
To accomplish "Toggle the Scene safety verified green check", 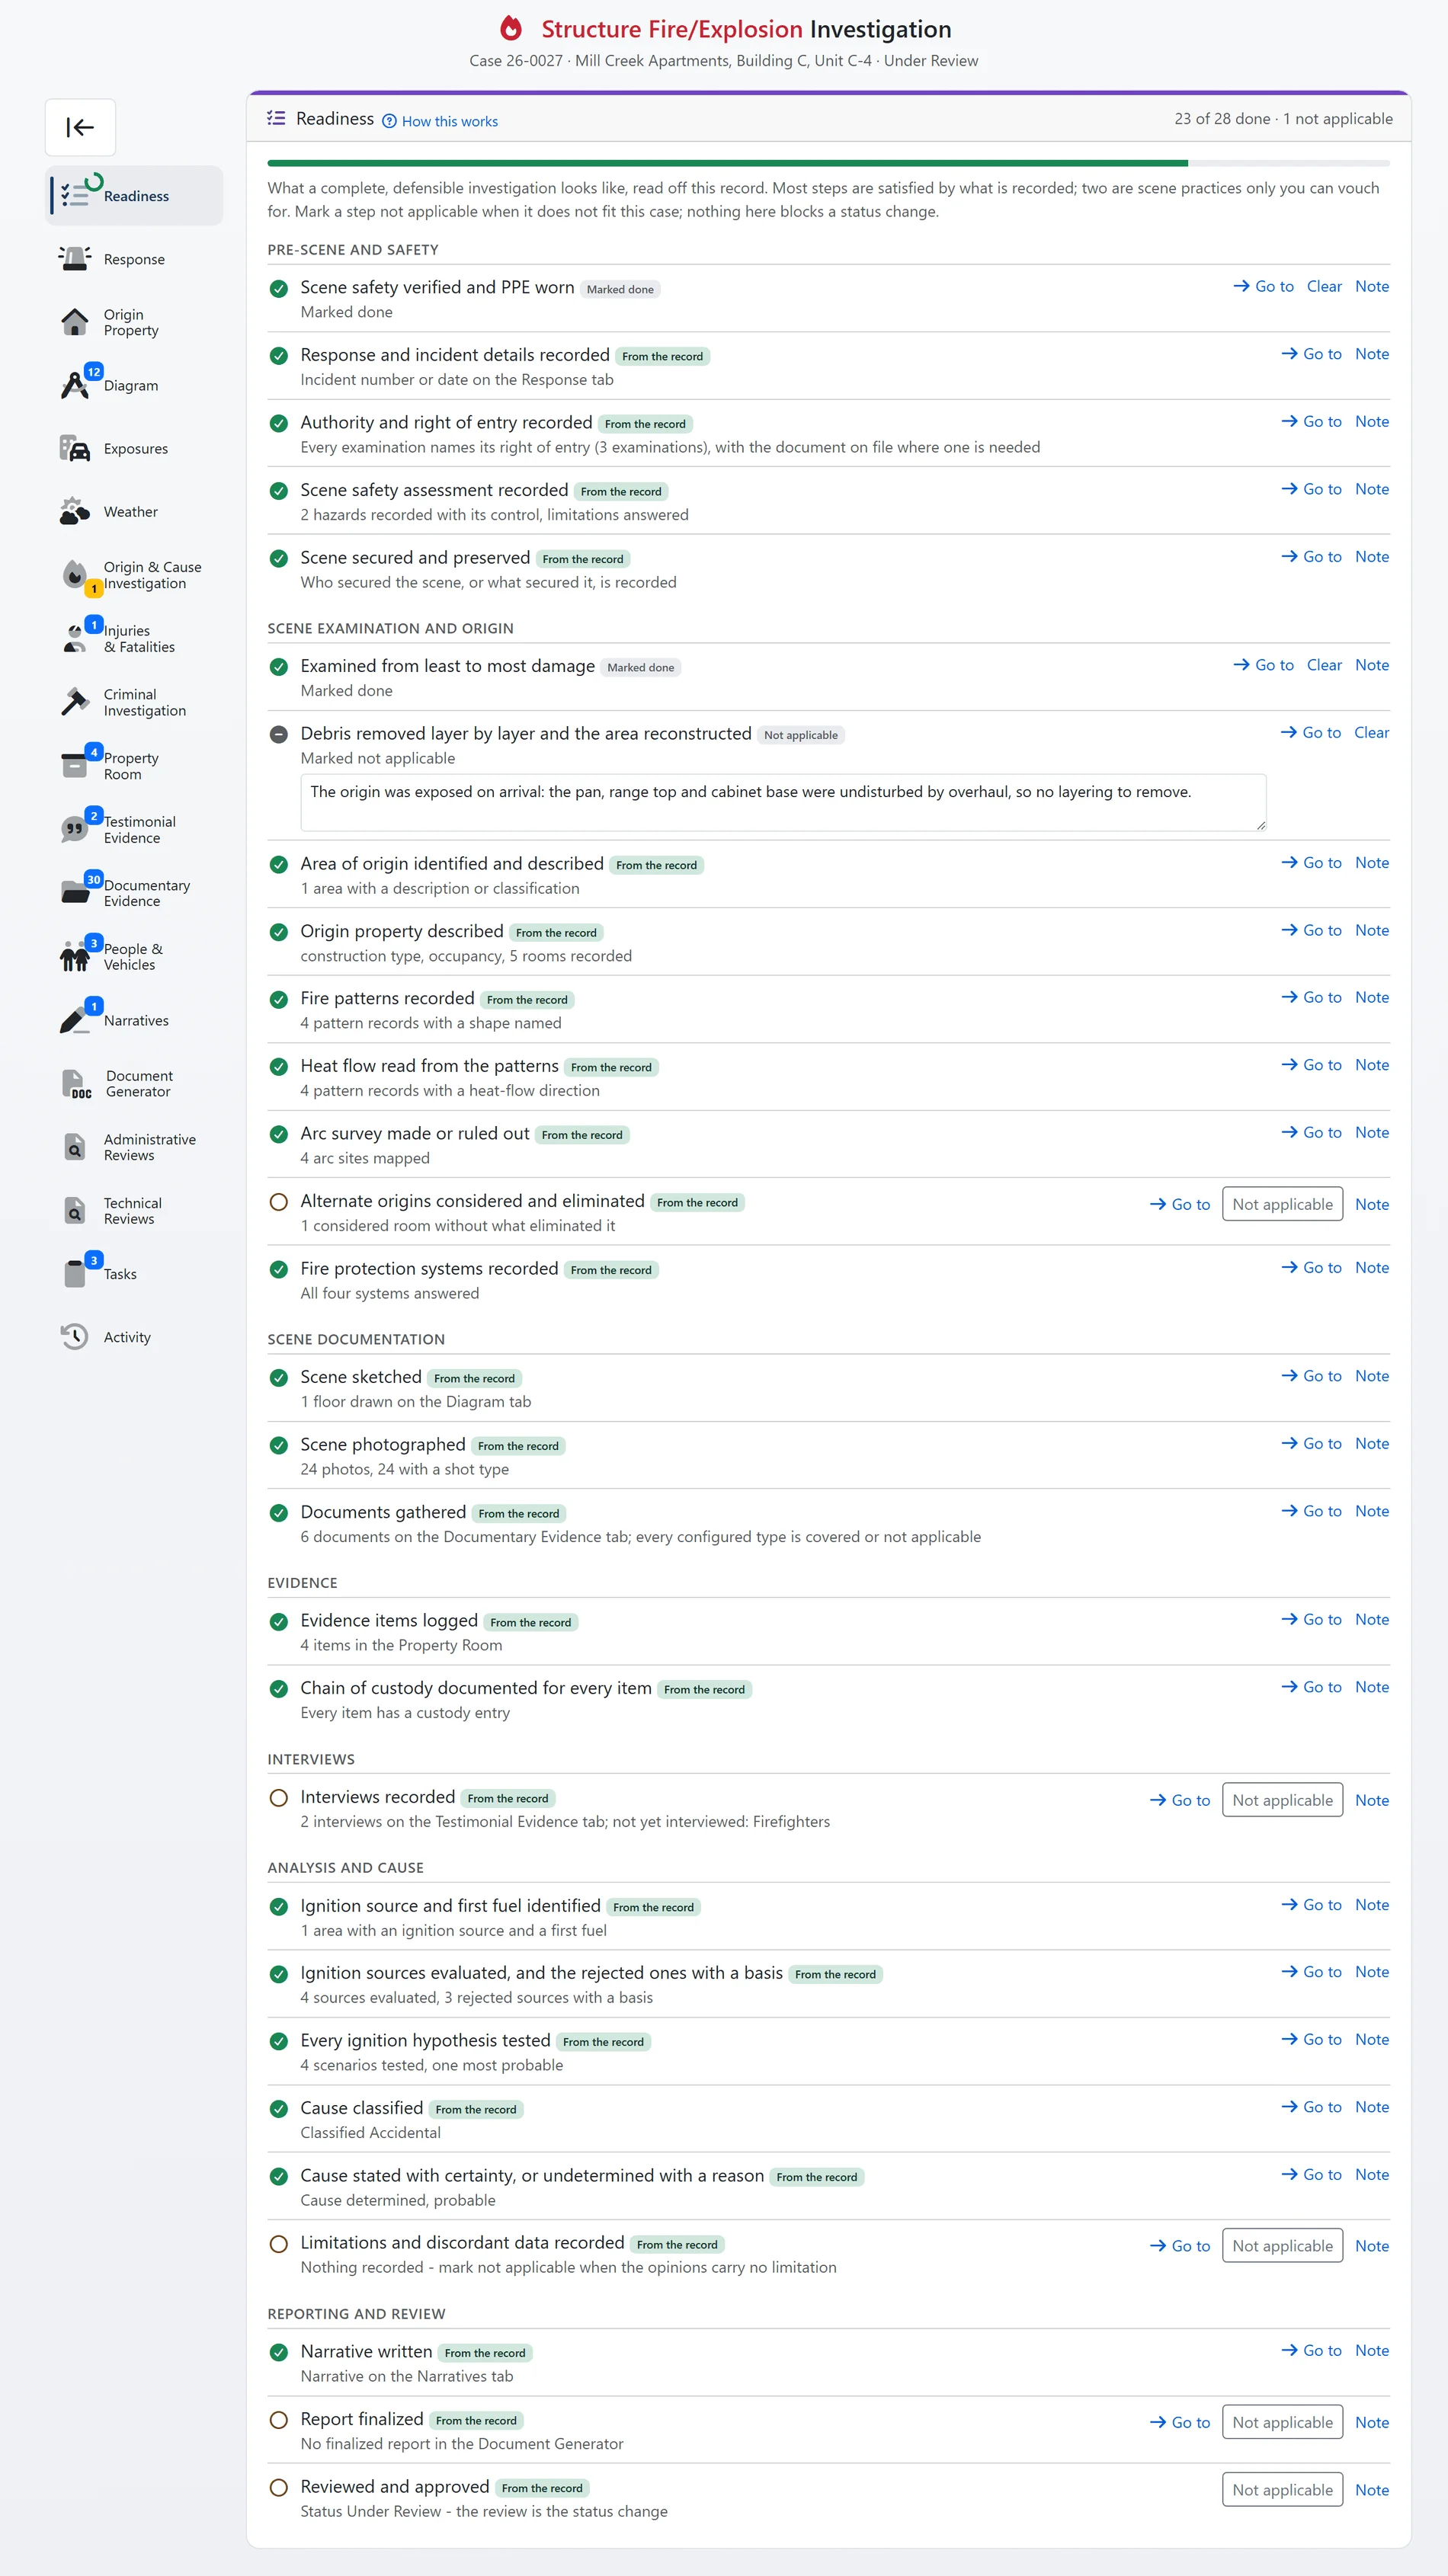I will [x=279, y=289].
